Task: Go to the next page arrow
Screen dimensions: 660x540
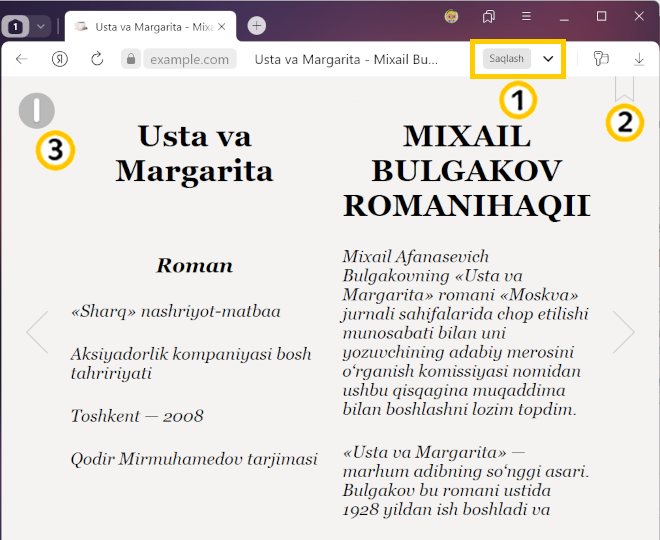Action: (623, 332)
